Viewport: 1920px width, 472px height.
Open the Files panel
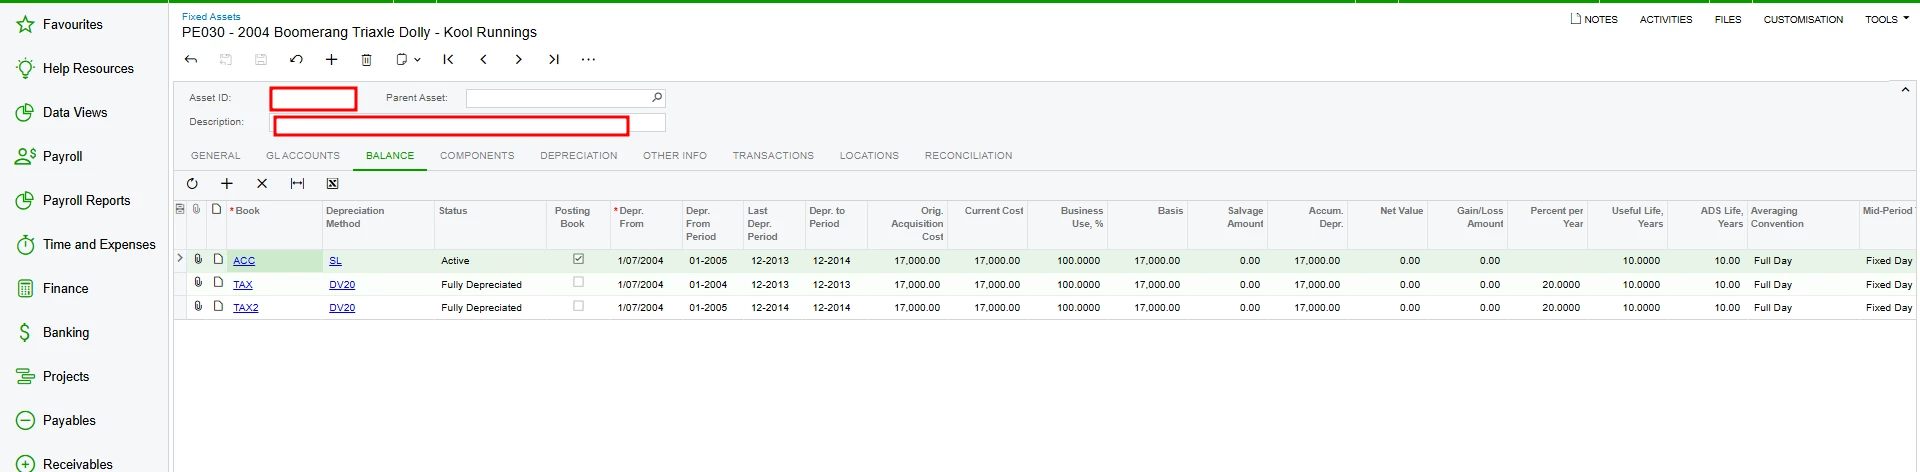coord(1728,20)
